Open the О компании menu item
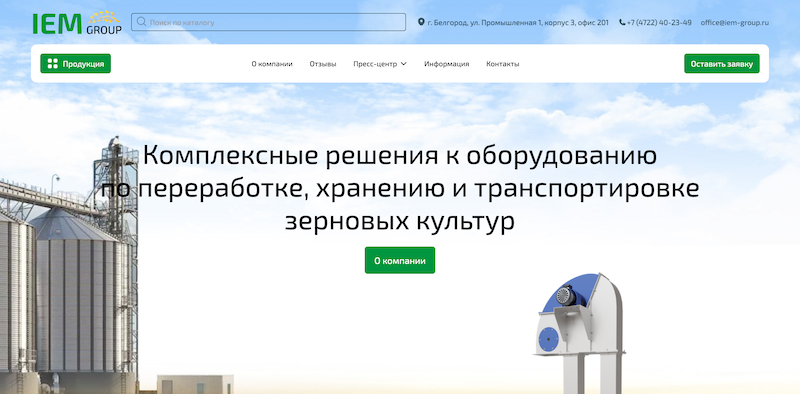The image size is (800, 394). (272, 64)
